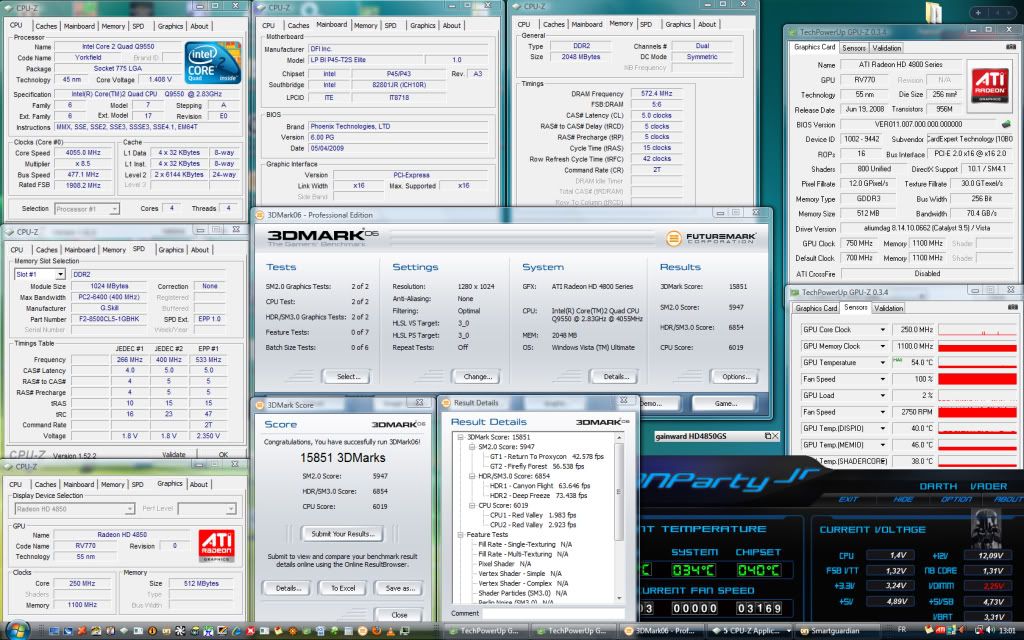The width and height of the screenshot is (1024, 640).
Task: Open the GPU Core Clock sensor dropdown
Action: click(883, 329)
